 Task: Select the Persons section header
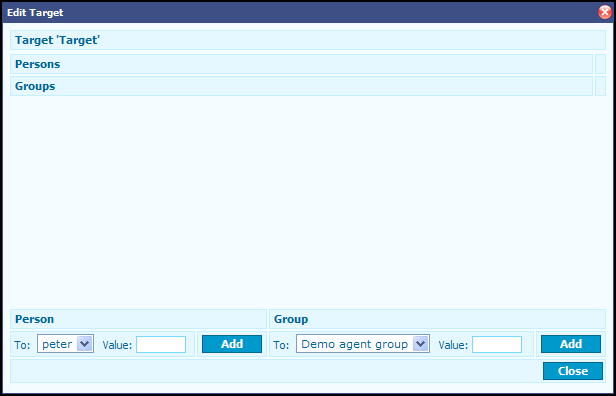pyautogui.click(x=301, y=64)
